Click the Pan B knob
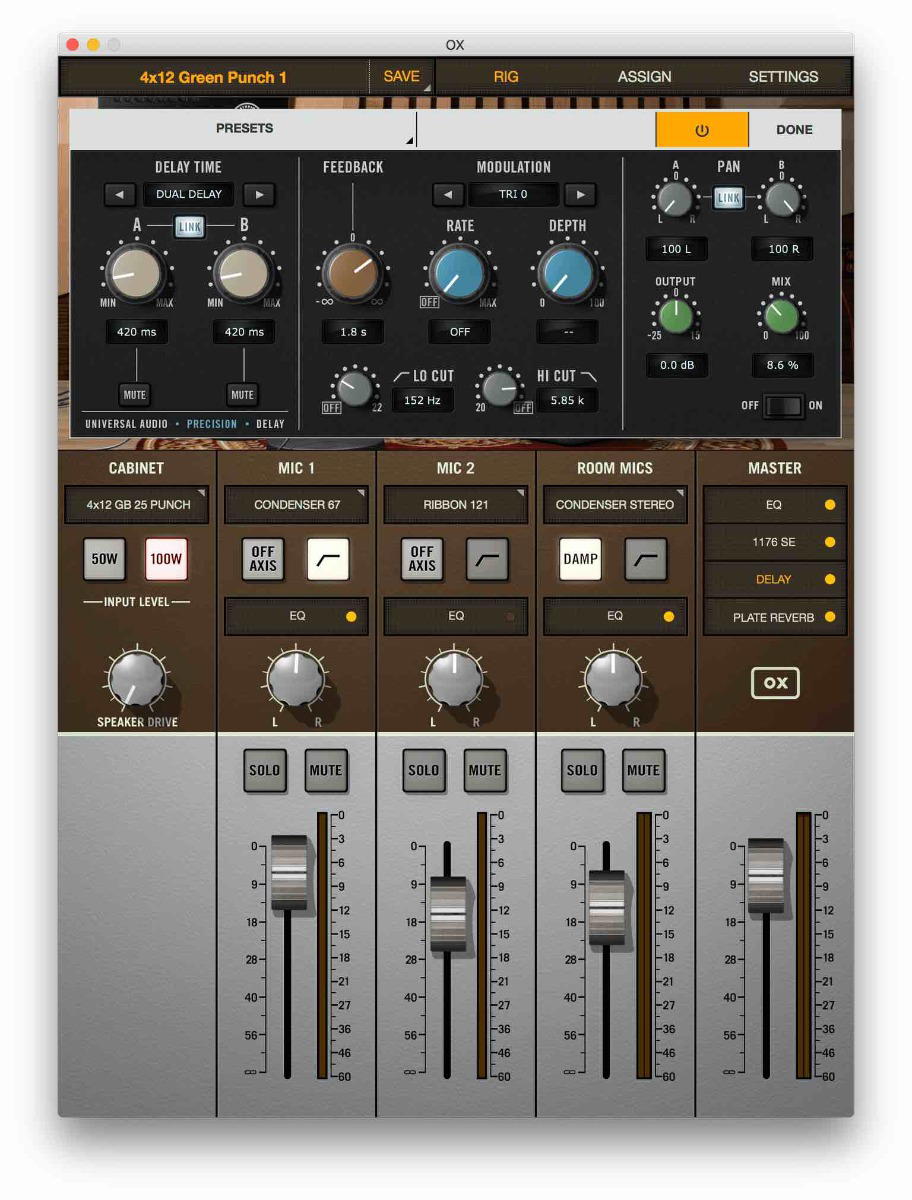Image resolution: width=912 pixels, height=1200 pixels. (781, 200)
